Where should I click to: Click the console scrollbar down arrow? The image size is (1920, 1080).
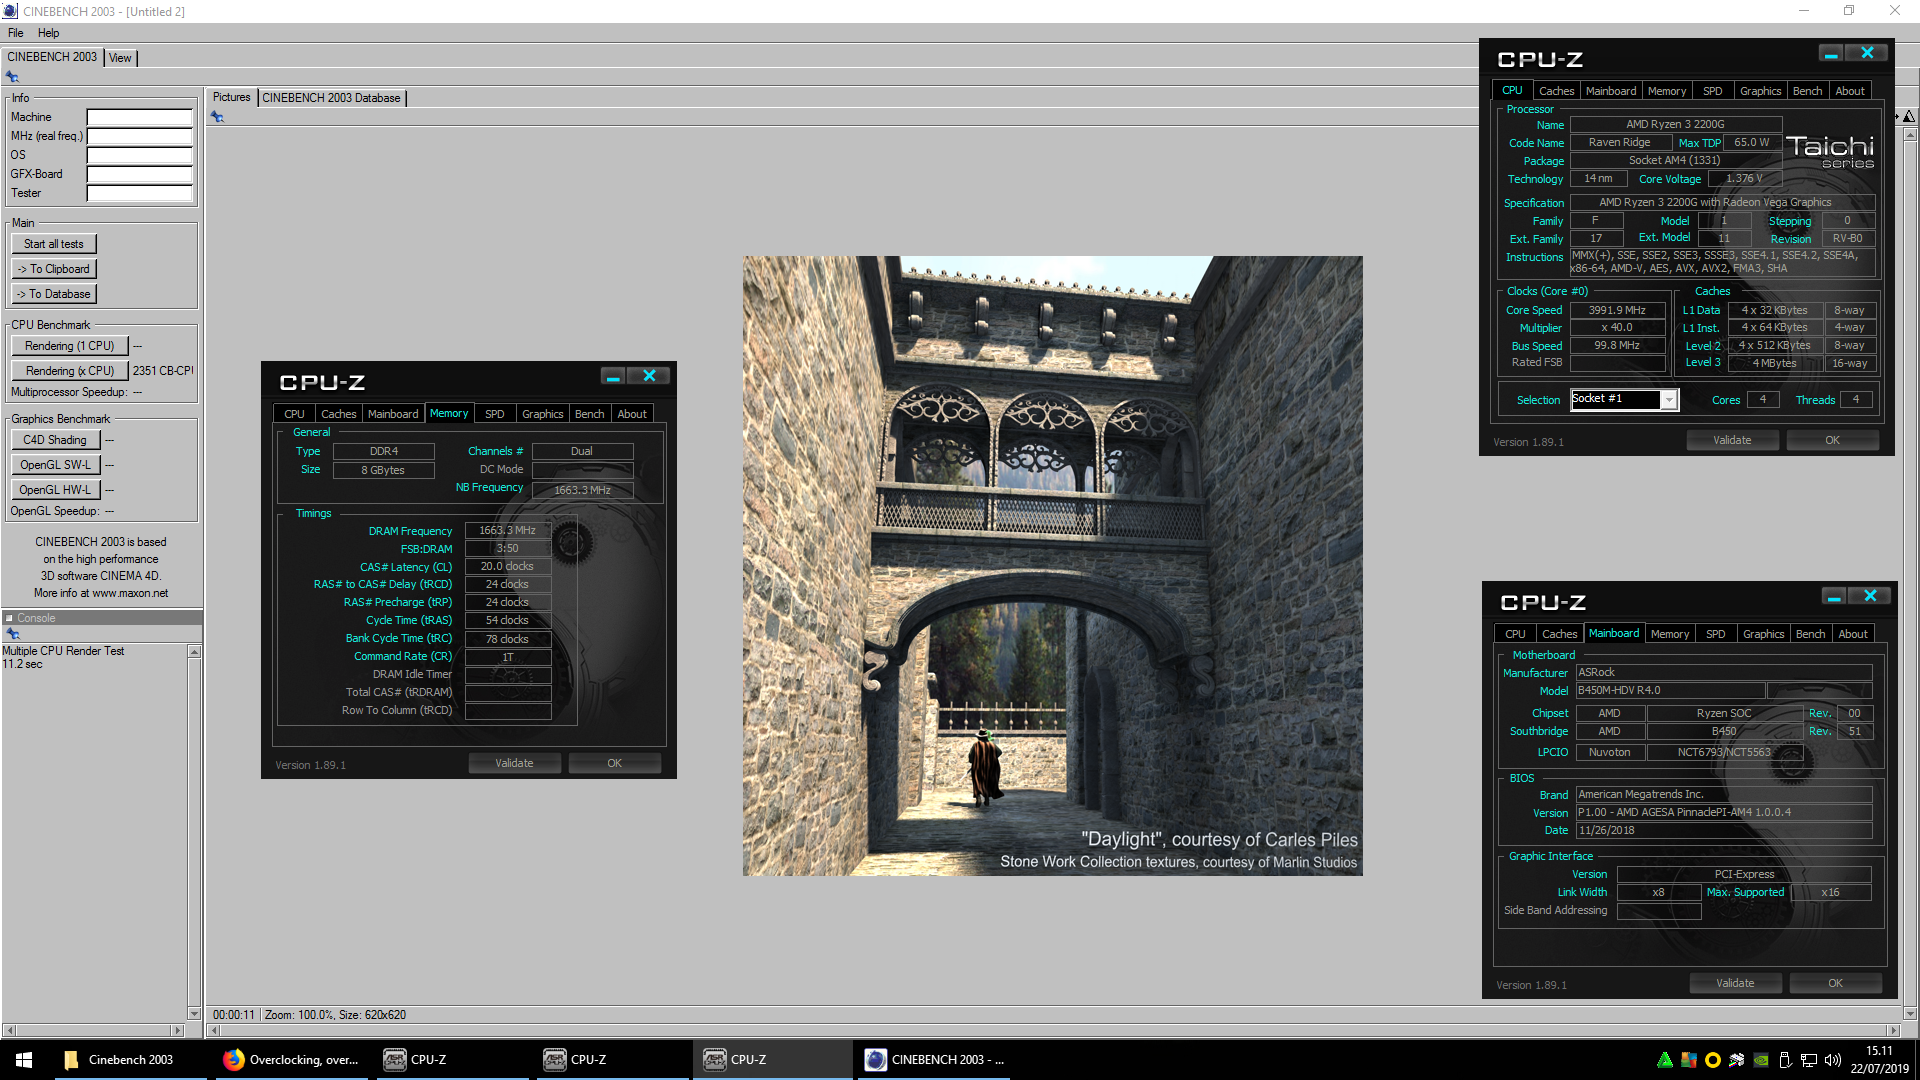194,1013
